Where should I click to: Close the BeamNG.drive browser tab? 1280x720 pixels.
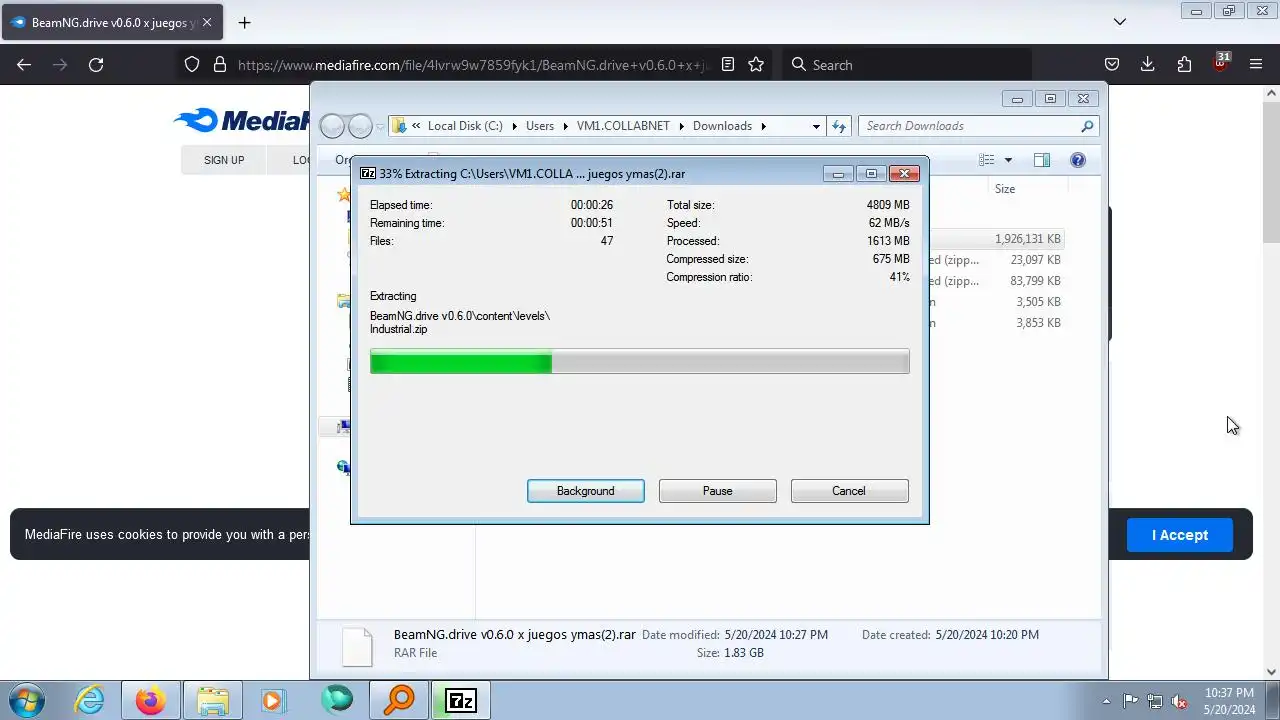(207, 22)
